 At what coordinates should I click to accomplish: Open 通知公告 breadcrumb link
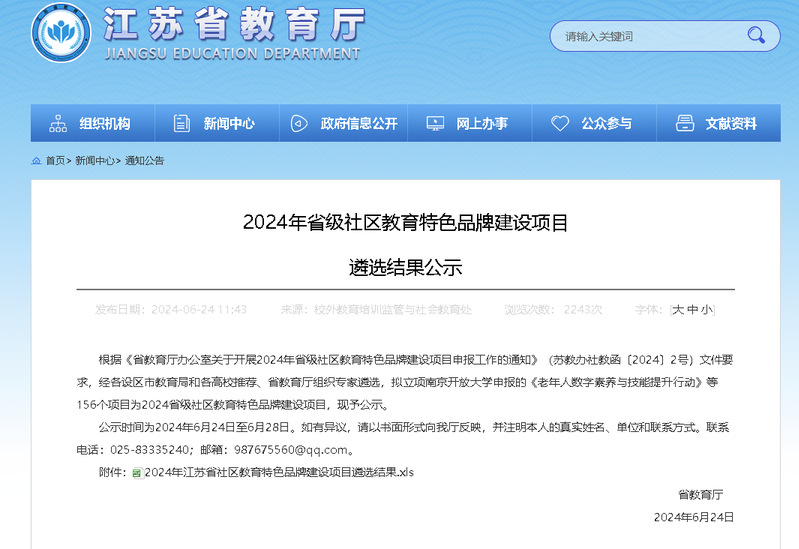(144, 161)
